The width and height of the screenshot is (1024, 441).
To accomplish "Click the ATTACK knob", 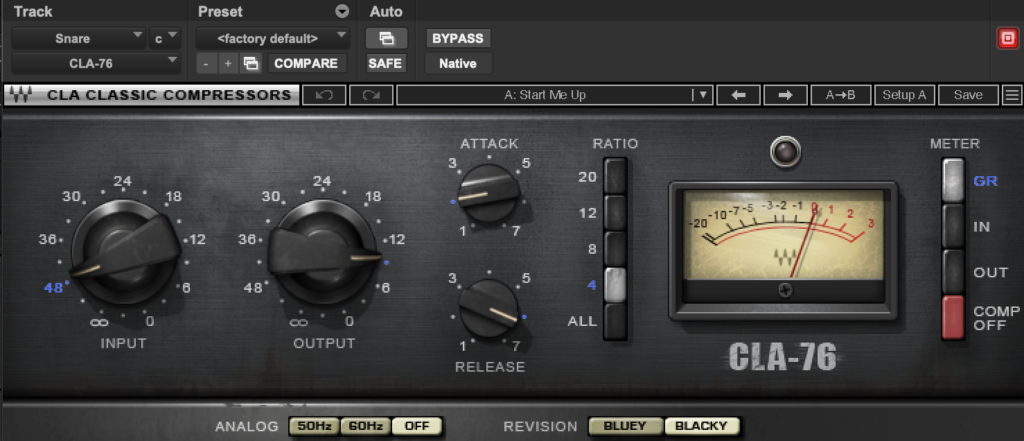I will pos(488,192).
